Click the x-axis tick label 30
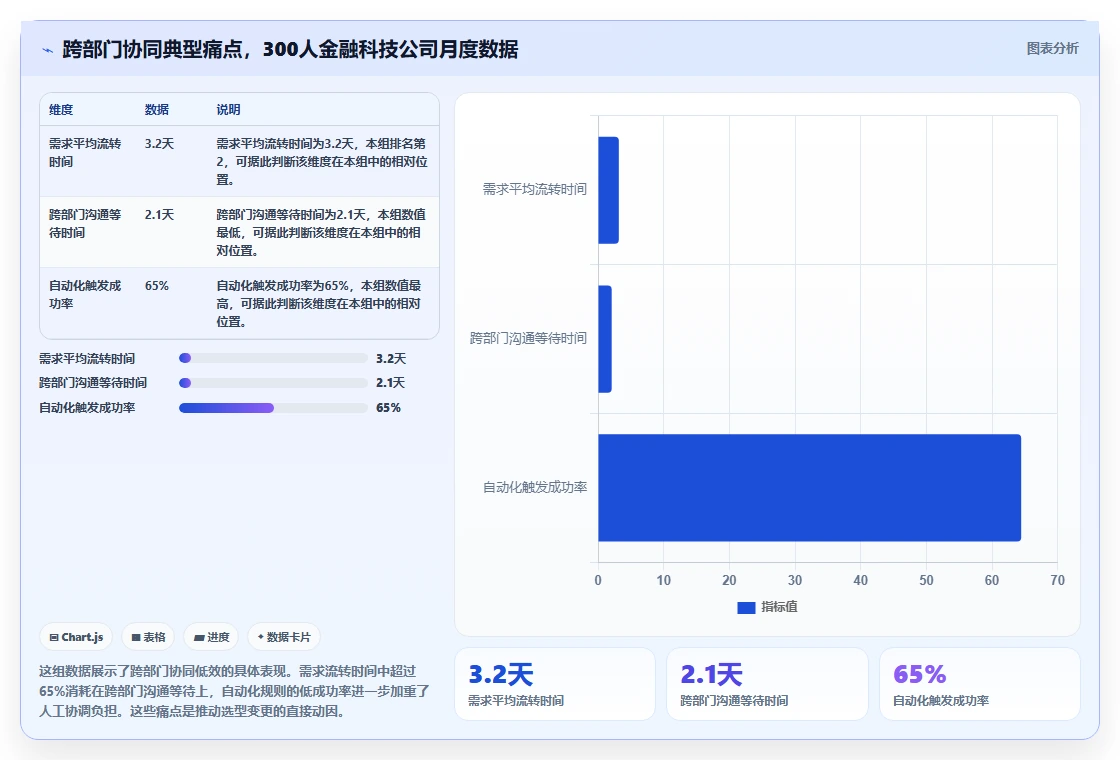 coord(795,581)
